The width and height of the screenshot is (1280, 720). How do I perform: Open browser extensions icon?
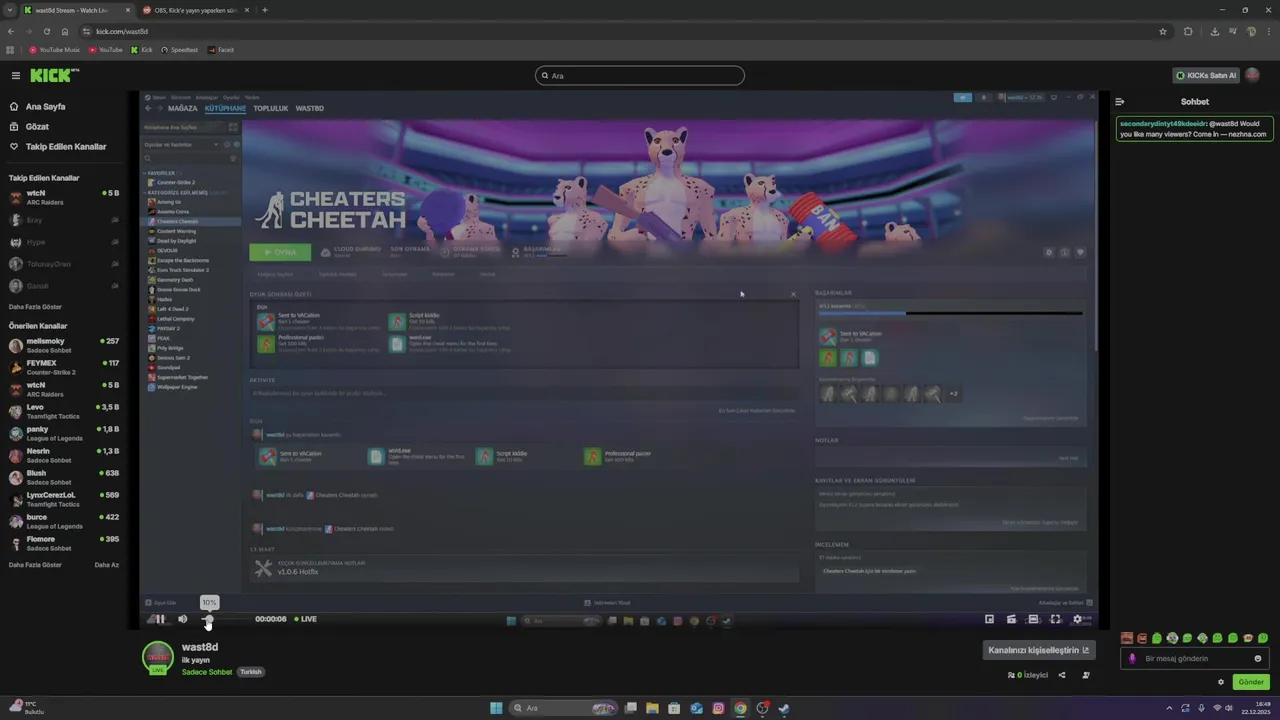1188,31
